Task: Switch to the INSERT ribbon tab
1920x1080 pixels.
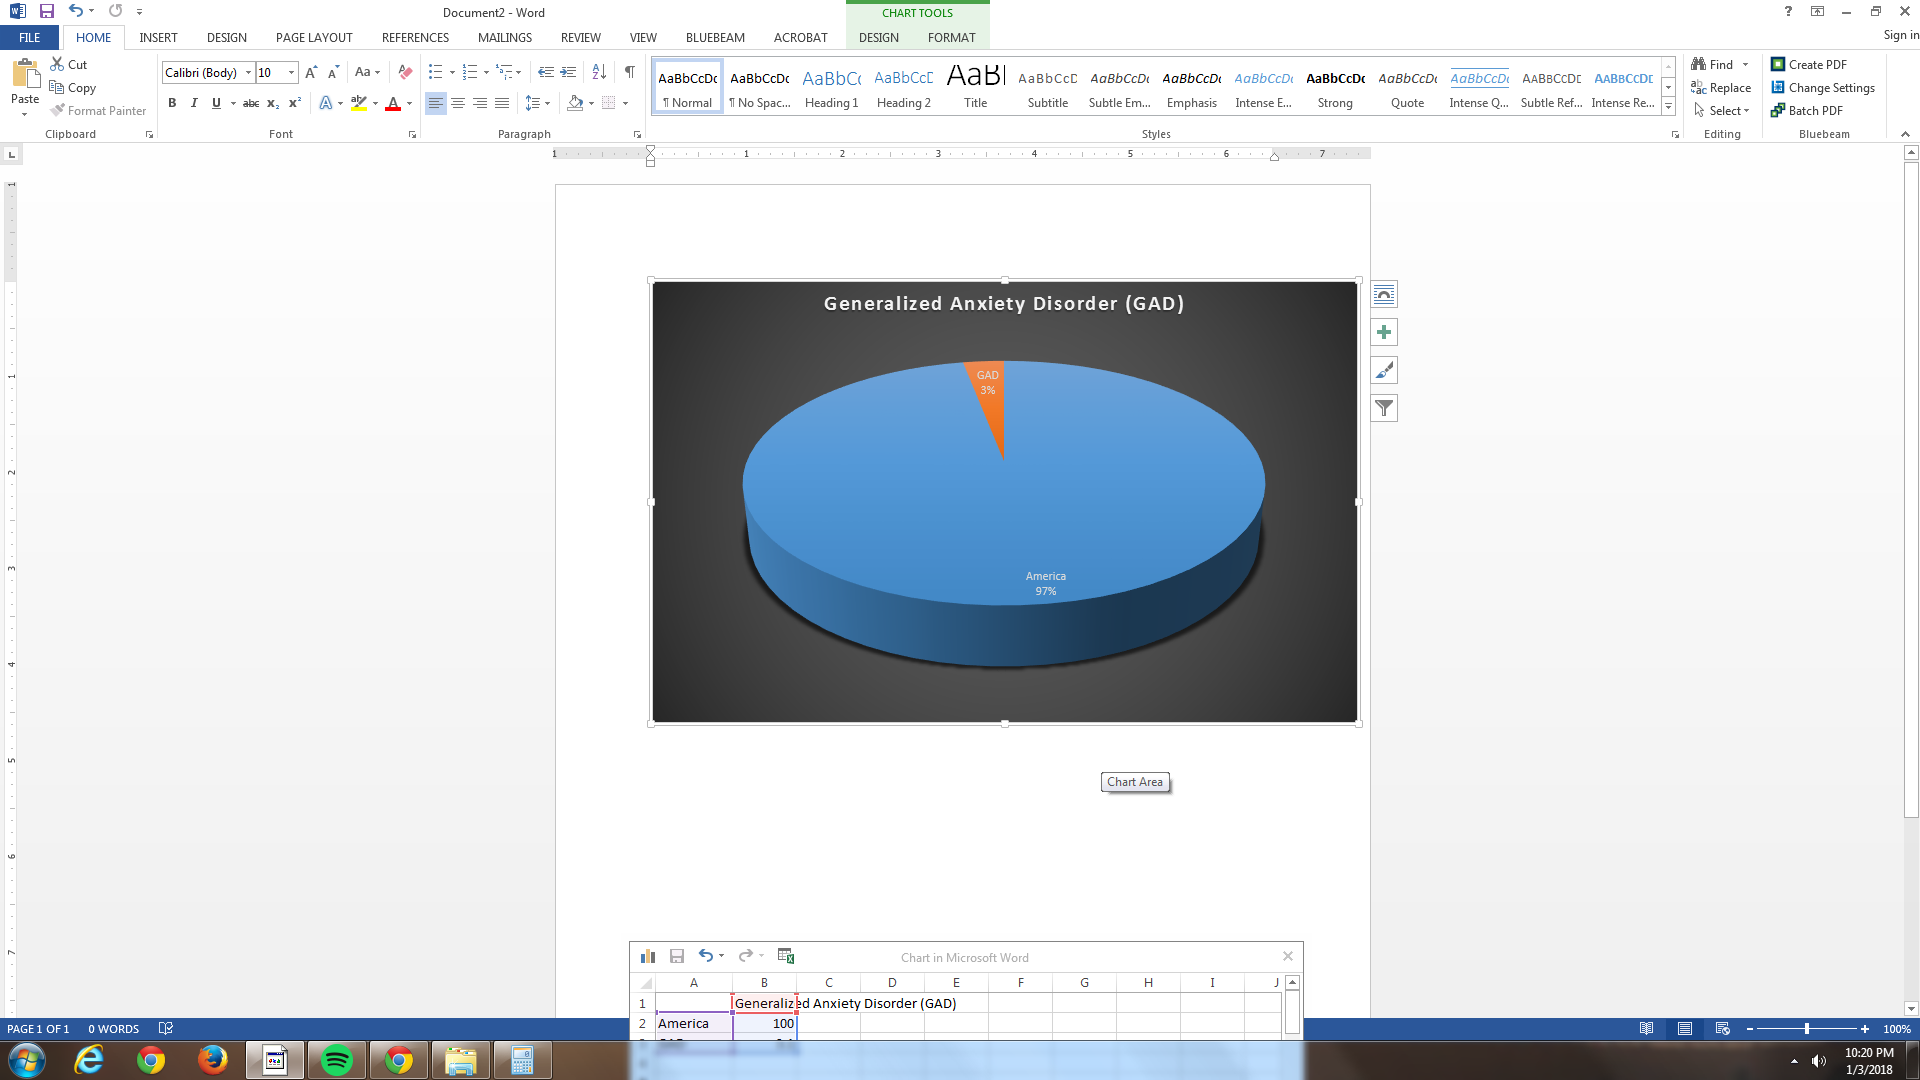Action: [x=158, y=38]
